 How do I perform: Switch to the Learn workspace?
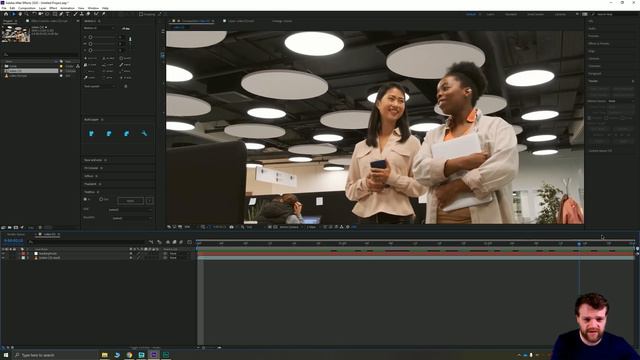pos(490,14)
